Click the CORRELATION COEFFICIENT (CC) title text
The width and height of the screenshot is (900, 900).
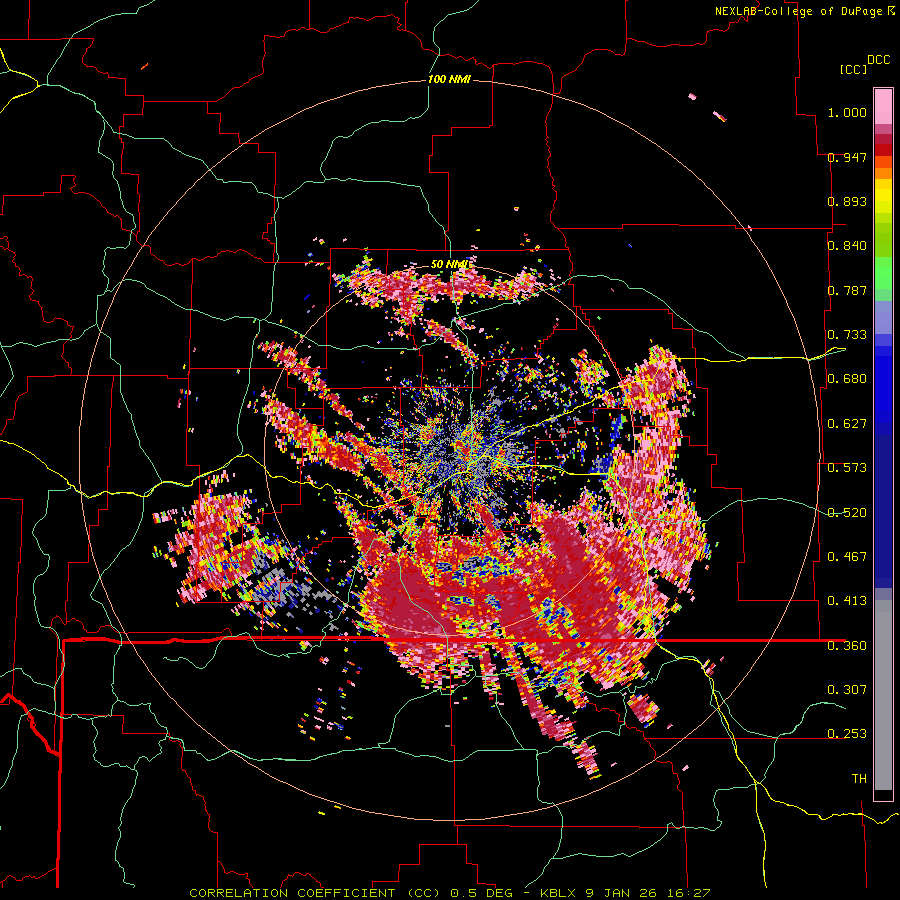coord(314,893)
